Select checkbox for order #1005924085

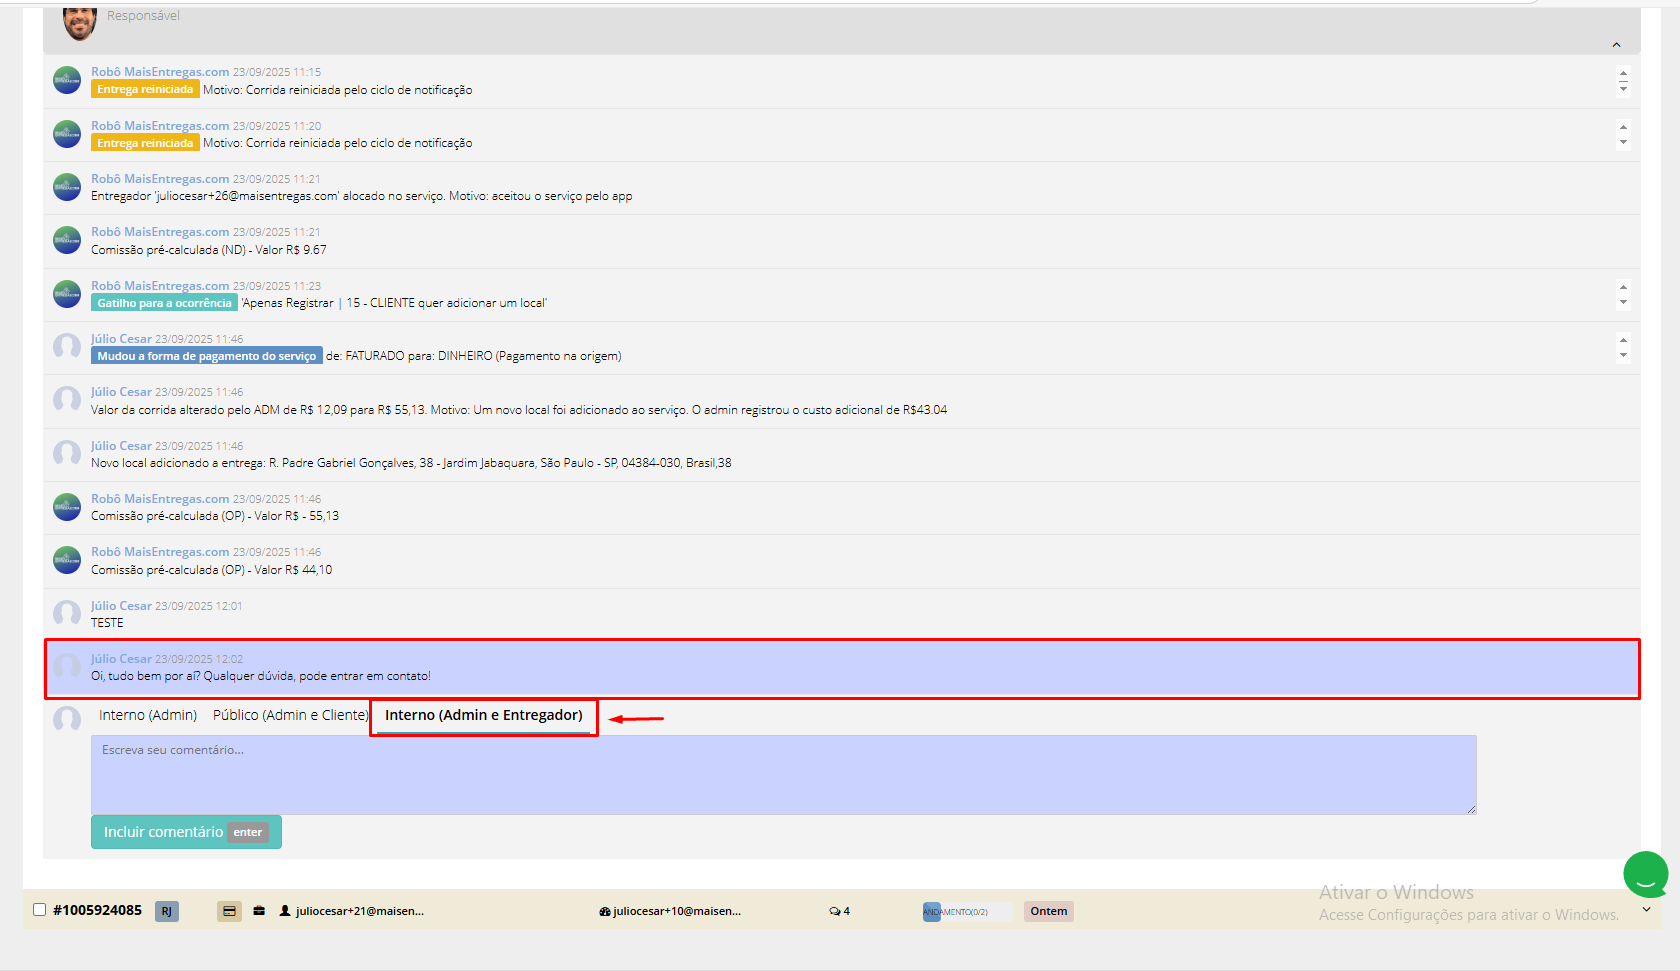click(39, 910)
